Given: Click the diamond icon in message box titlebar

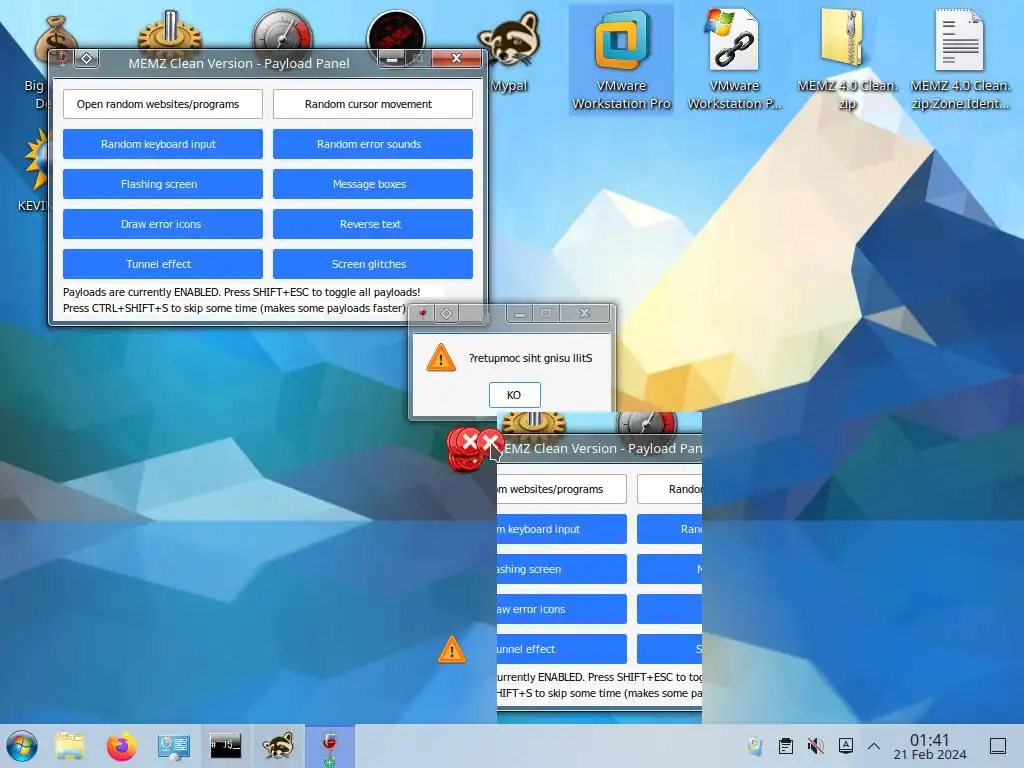Looking at the screenshot, I should (x=447, y=313).
